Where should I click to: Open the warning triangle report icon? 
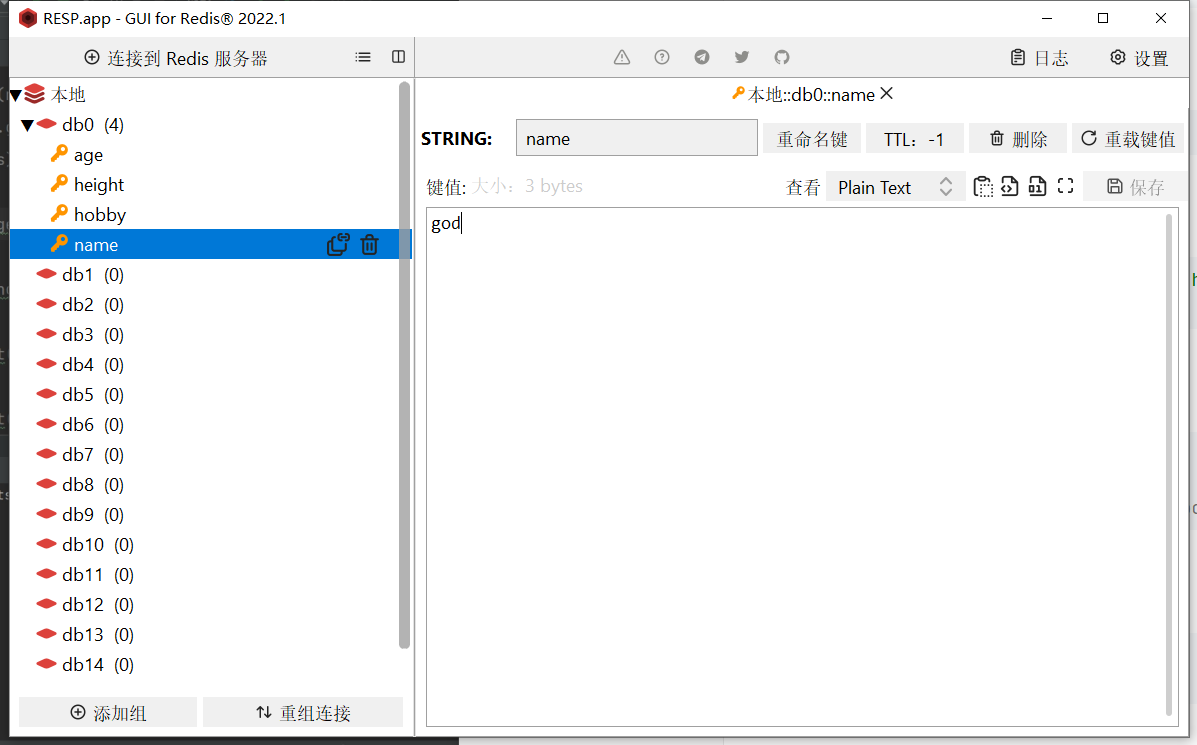[622, 57]
